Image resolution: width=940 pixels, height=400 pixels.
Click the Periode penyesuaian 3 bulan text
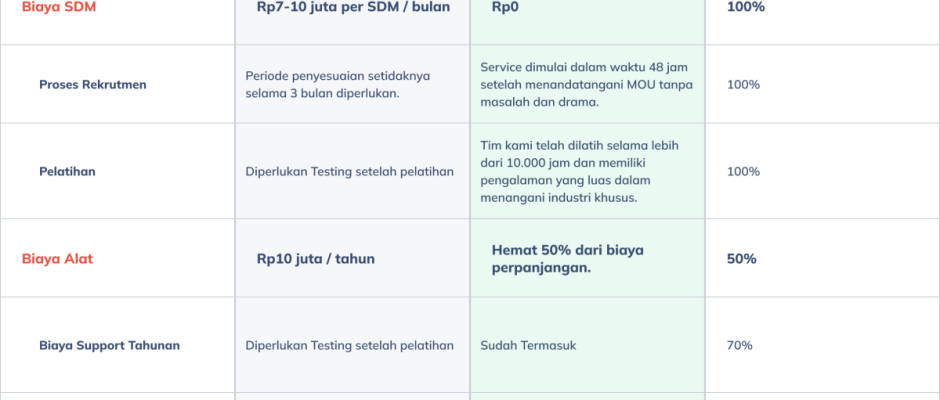tap(337, 84)
